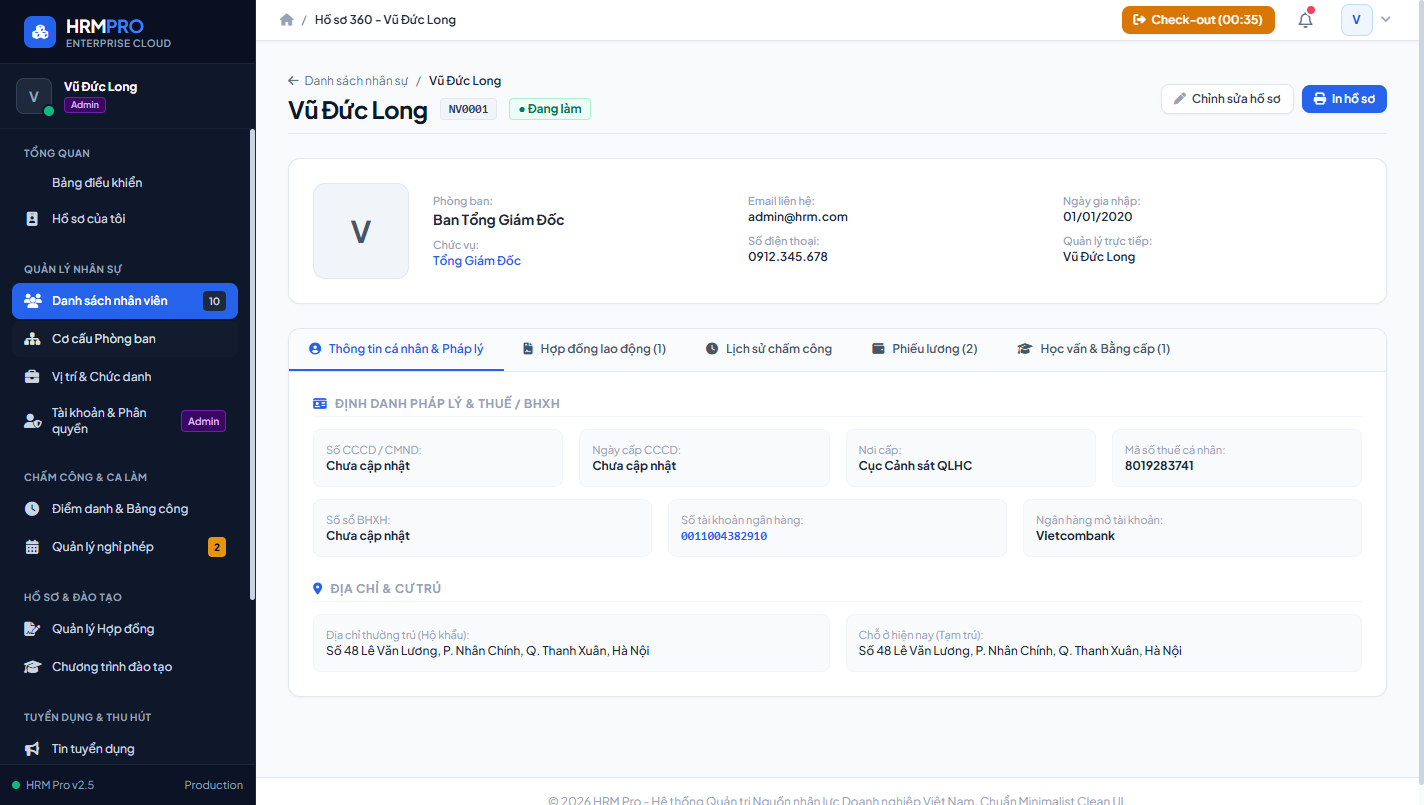Open the V avatar dropdown in header
Viewport: 1424px width, 805px height.
tap(1356, 20)
